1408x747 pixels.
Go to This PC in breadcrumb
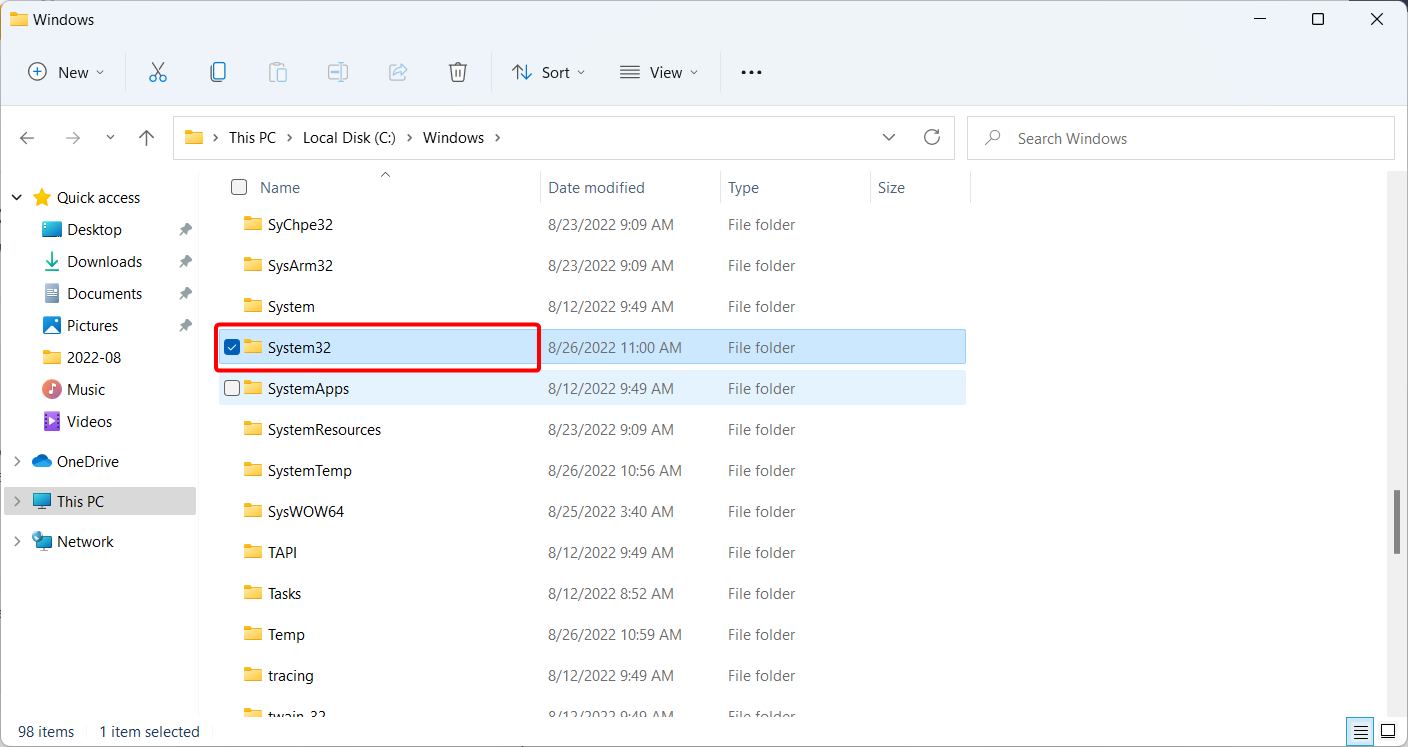(x=252, y=138)
